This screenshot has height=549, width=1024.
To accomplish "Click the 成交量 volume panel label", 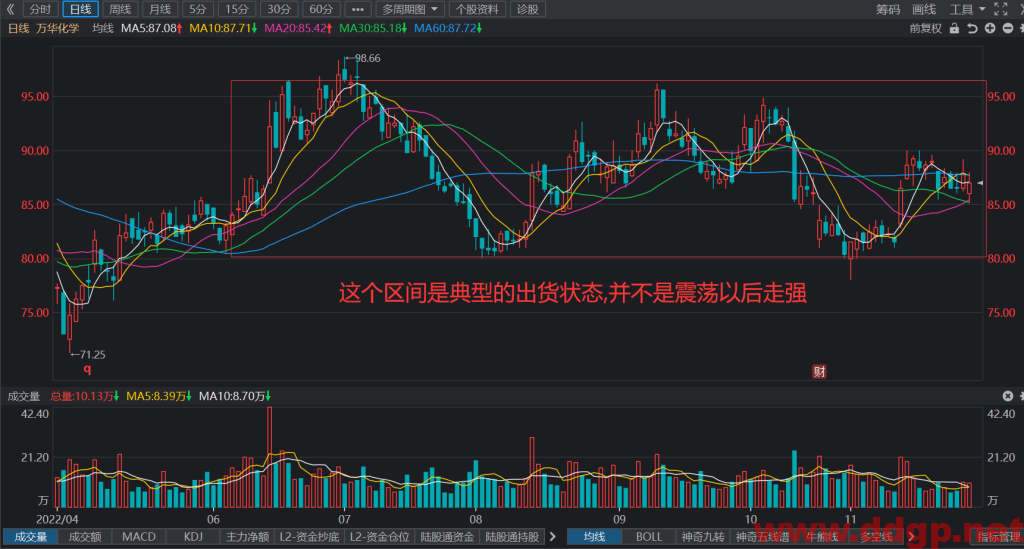I will coord(24,396).
